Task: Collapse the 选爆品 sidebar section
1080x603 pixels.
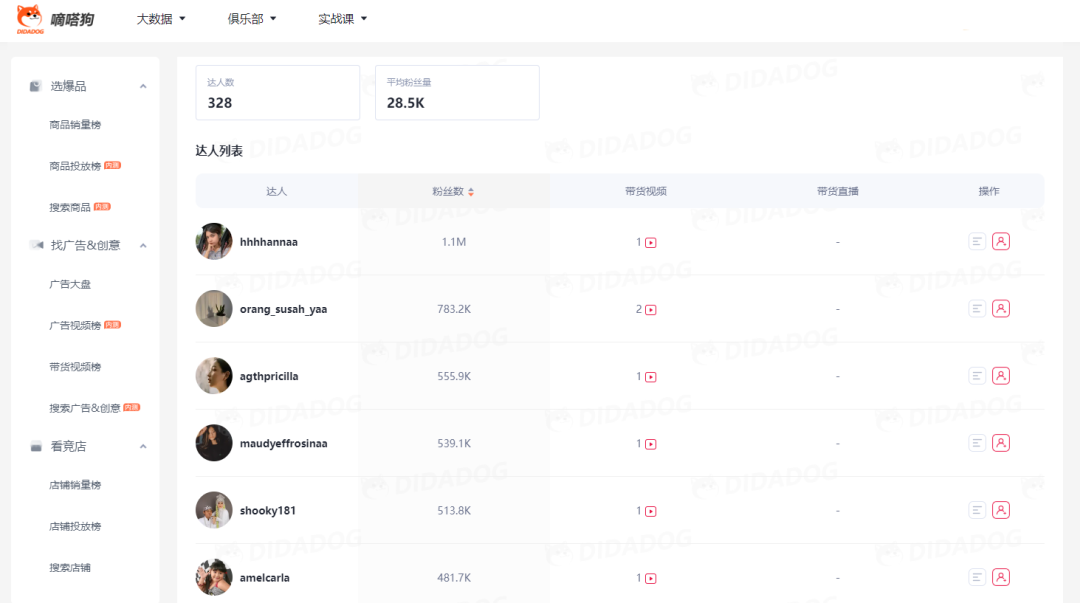Action: [143, 87]
